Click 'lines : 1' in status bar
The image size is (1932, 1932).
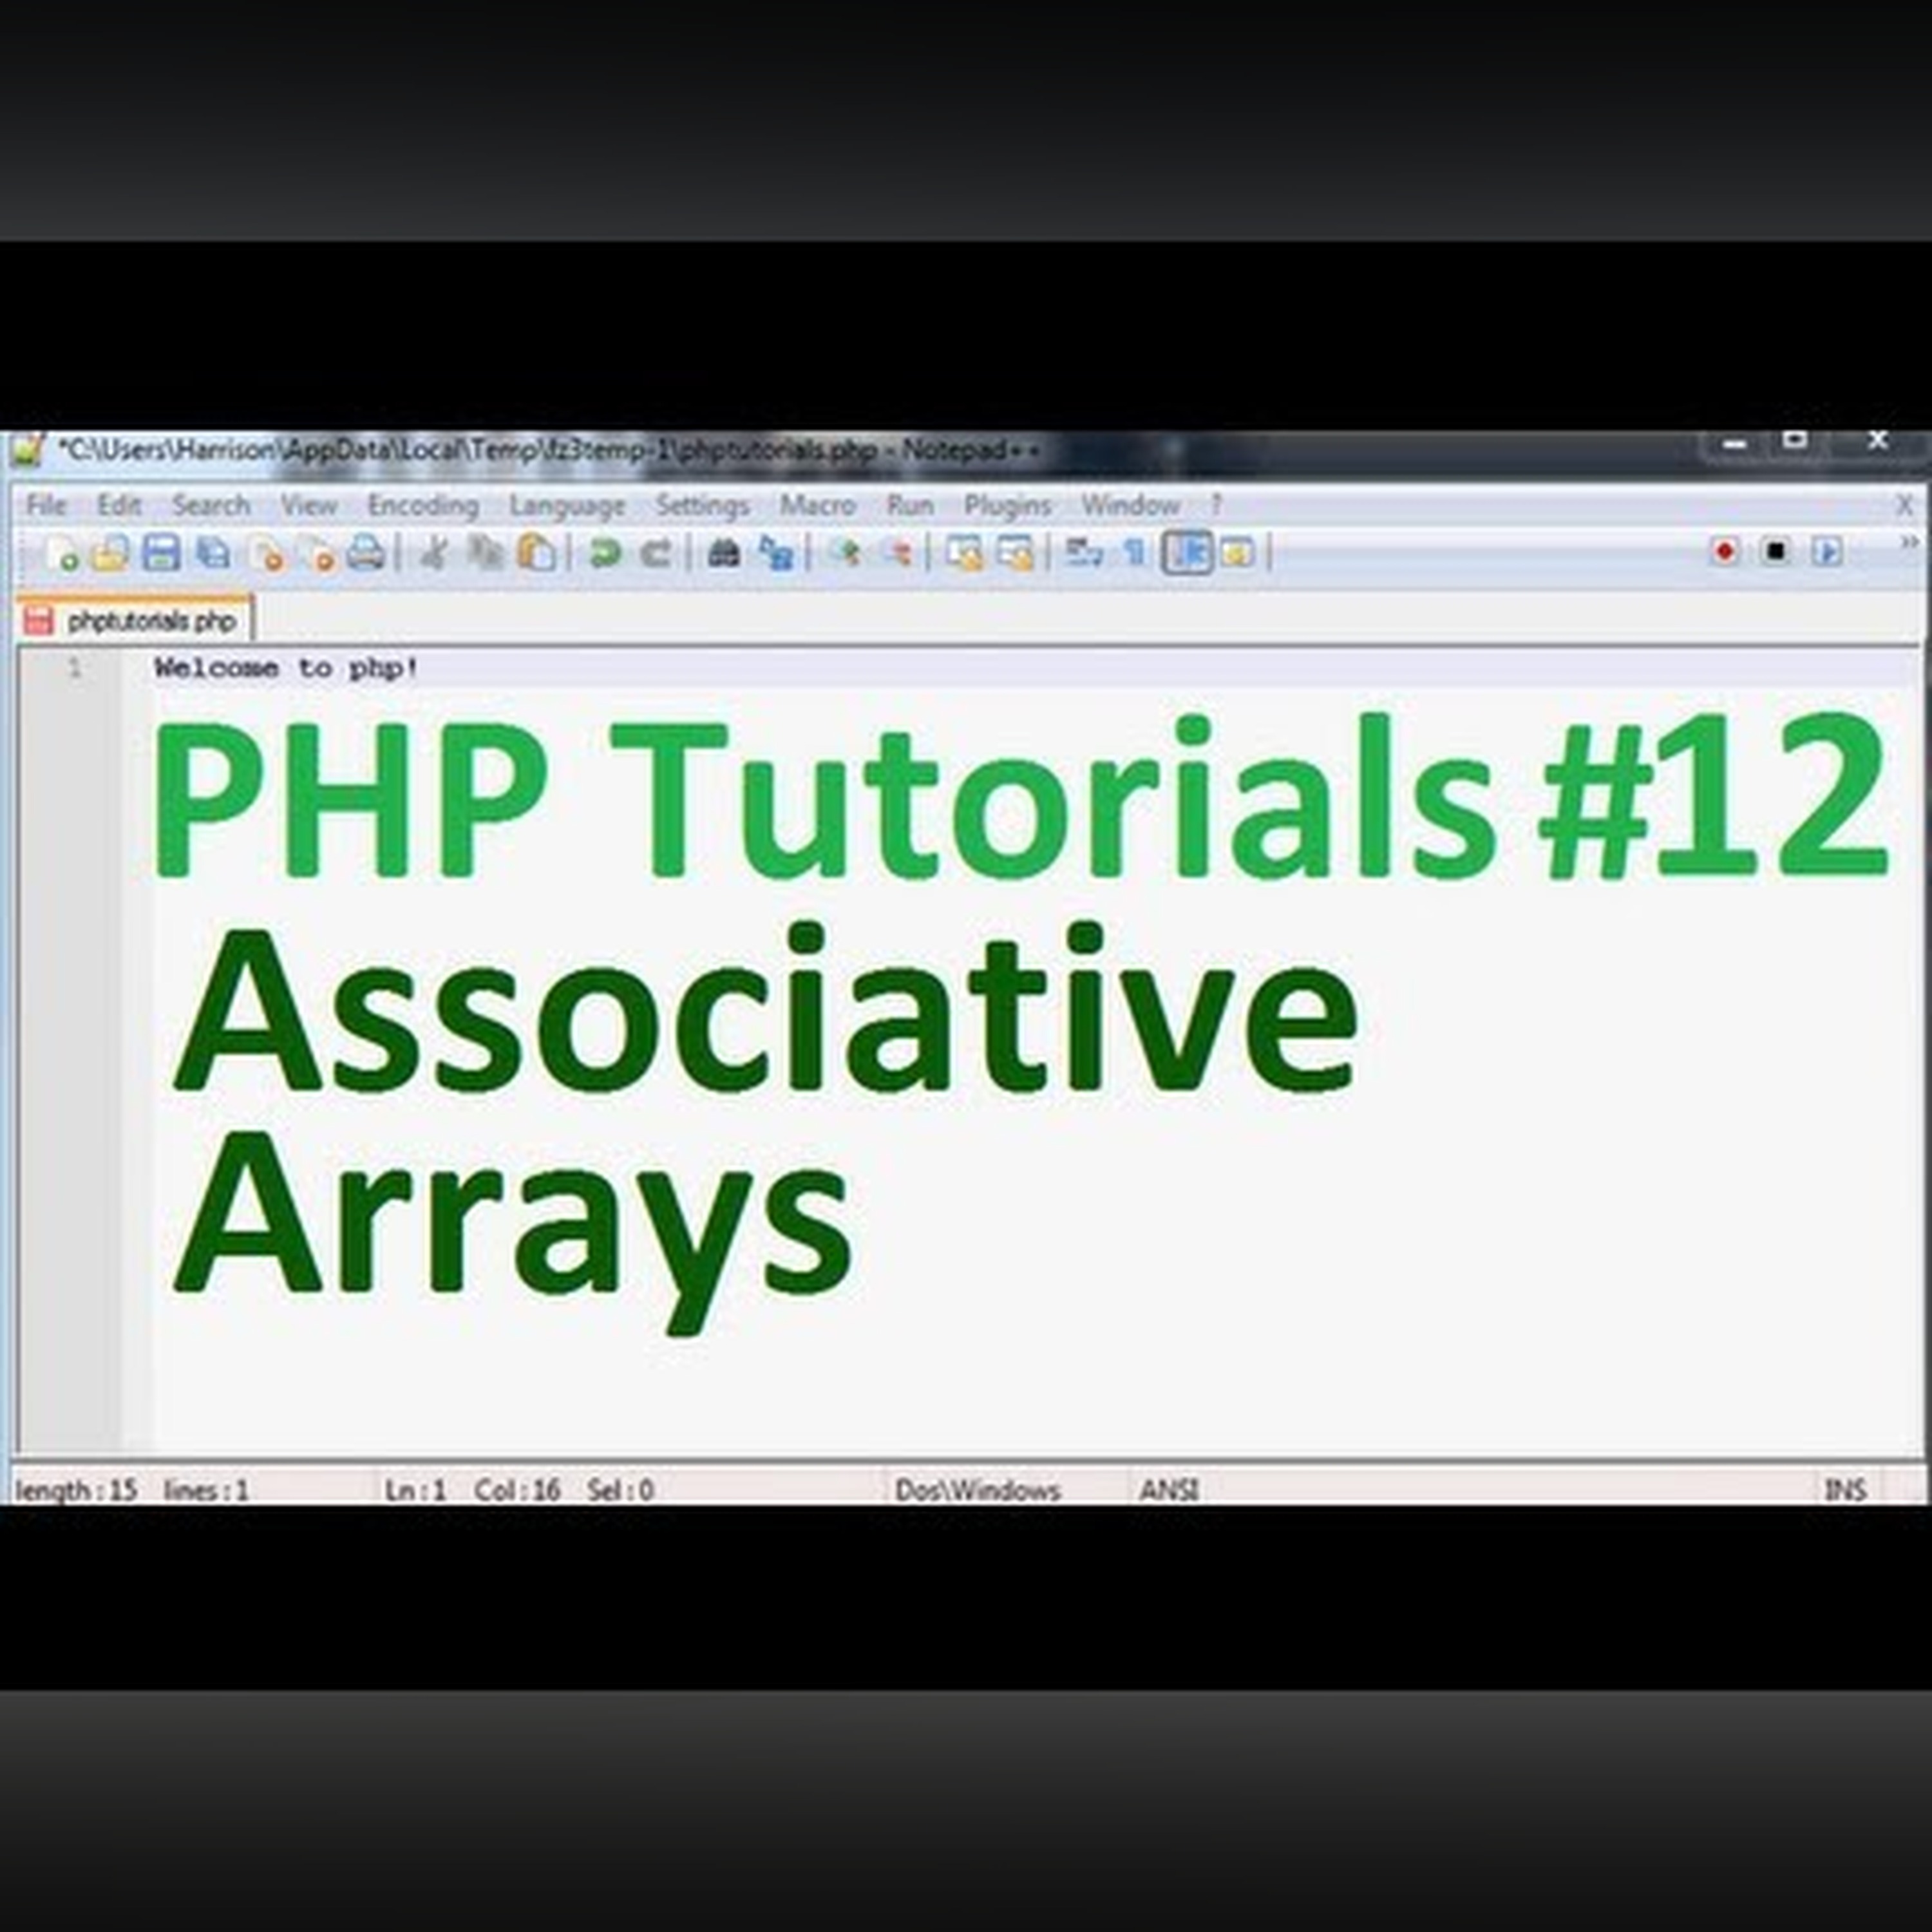click(206, 1490)
